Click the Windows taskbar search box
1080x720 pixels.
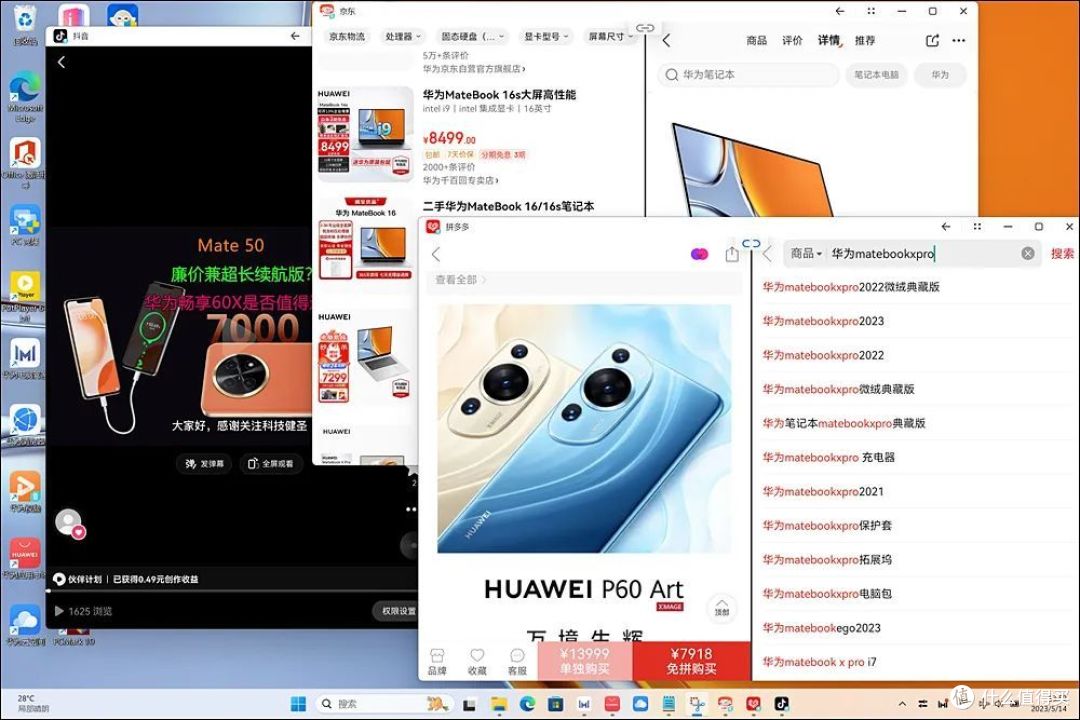(x=384, y=703)
